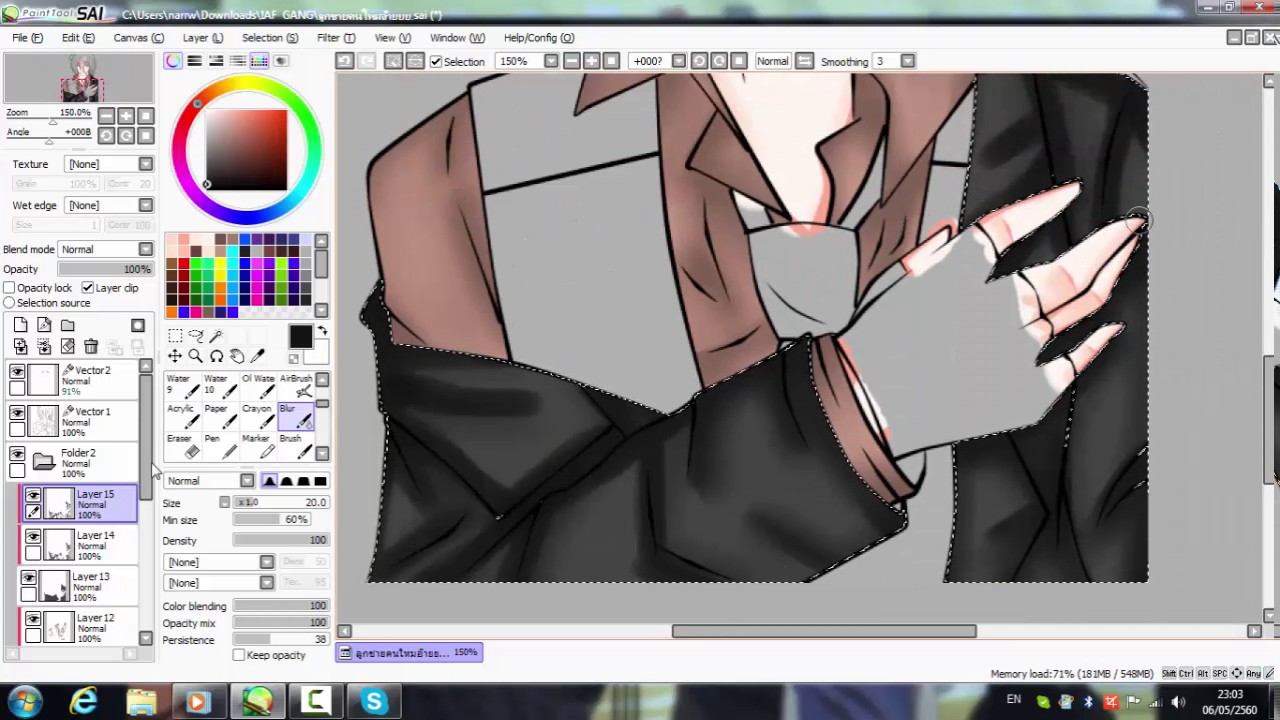Viewport: 1280px width, 720px height.
Task: Toggle RGB slider panel icon
Action: coord(195,61)
